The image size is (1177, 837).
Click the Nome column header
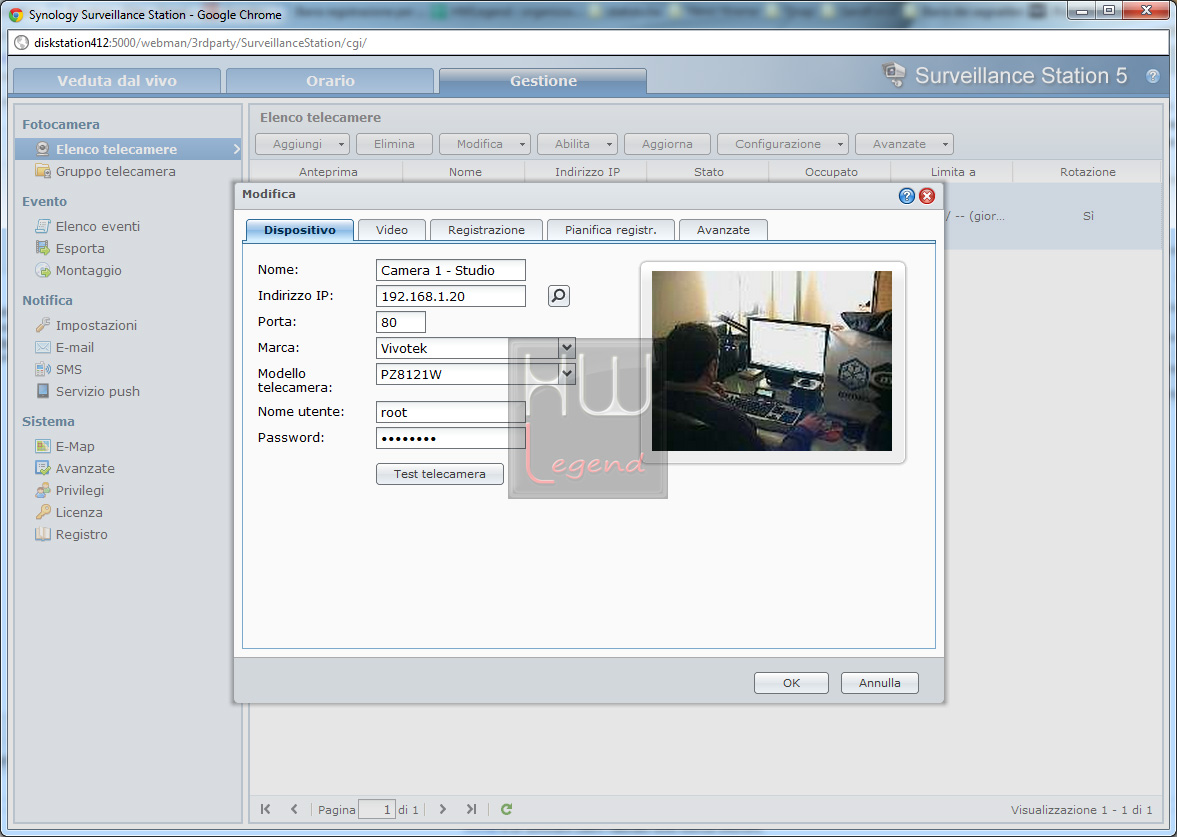465,172
